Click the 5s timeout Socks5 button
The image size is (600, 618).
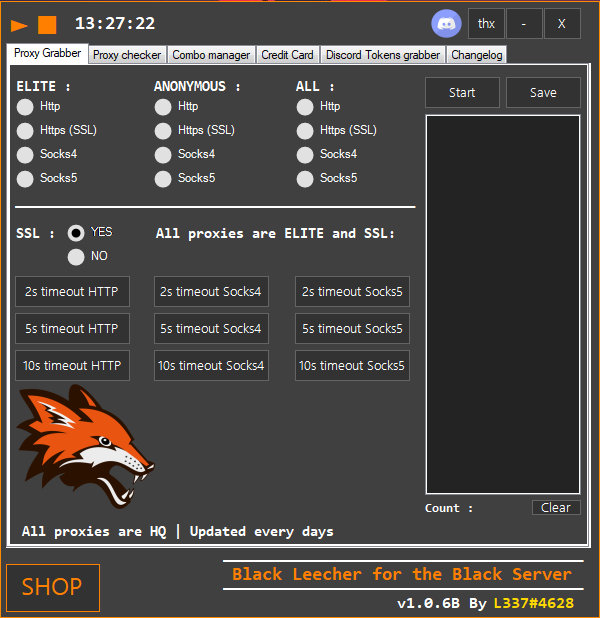click(x=352, y=329)
